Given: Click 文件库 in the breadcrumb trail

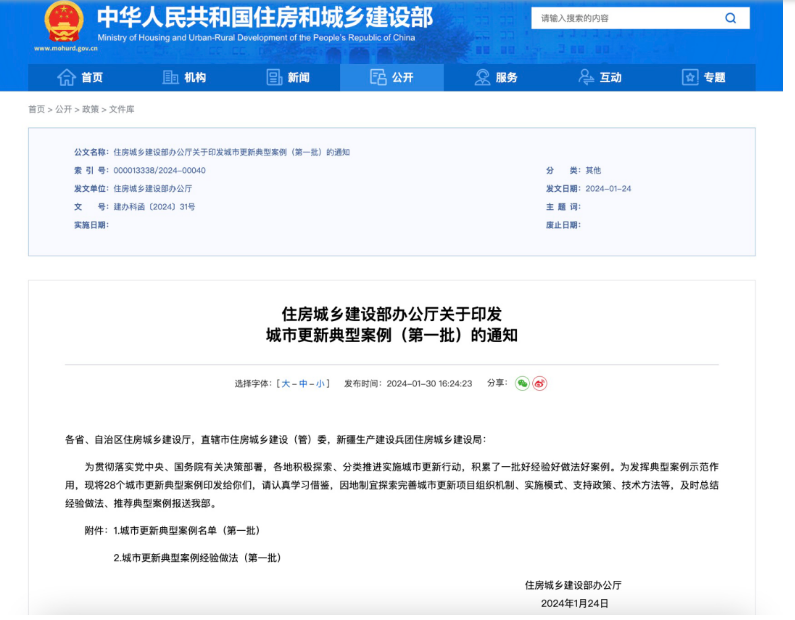Looking at the screenshot, I should [121, 109].
